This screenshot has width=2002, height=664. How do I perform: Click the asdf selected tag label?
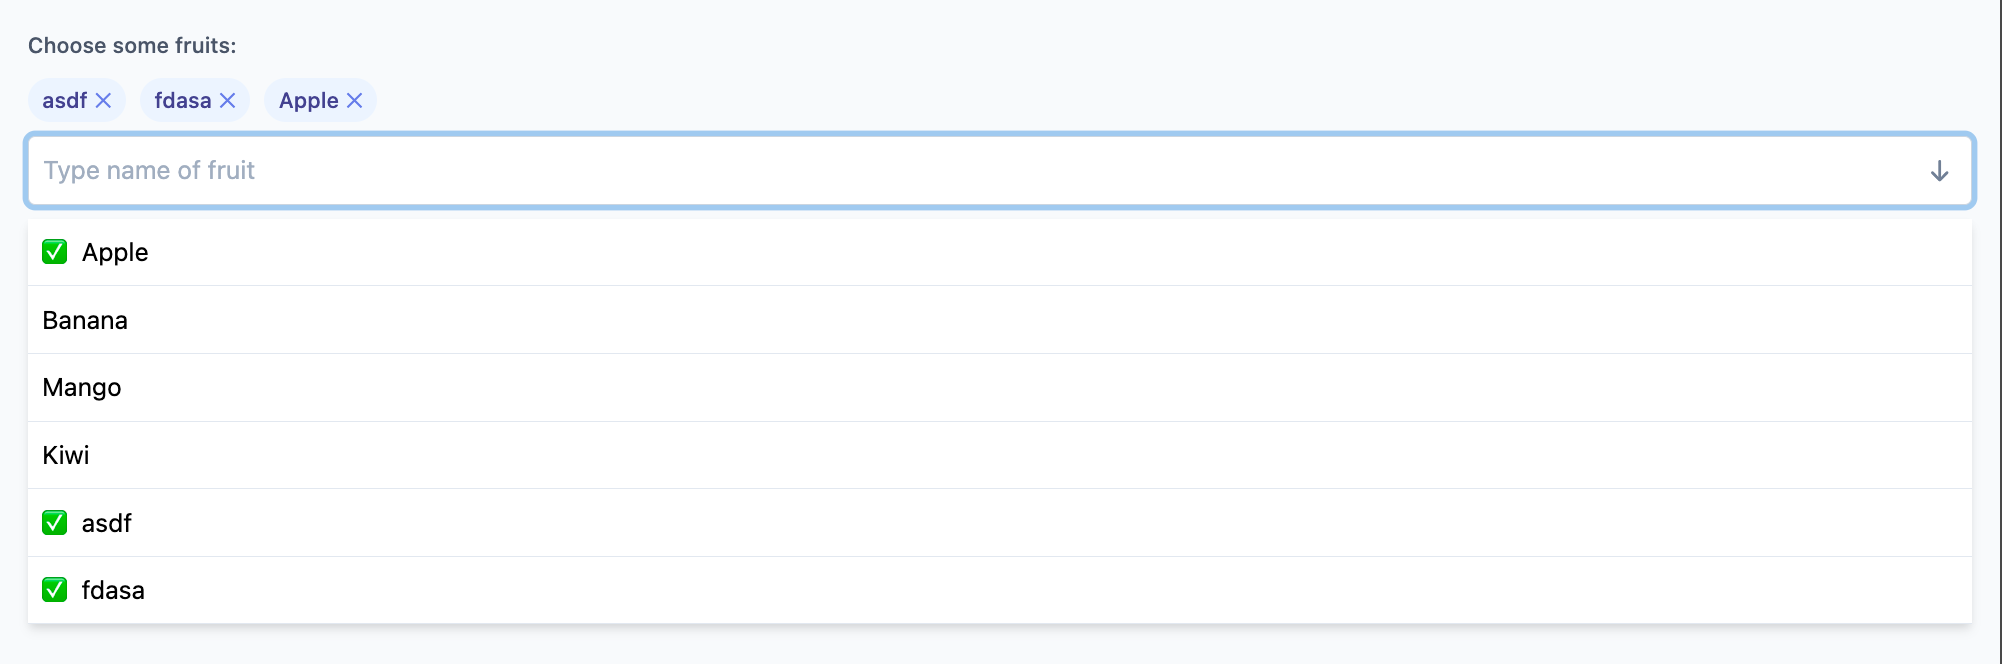(65, 100)
